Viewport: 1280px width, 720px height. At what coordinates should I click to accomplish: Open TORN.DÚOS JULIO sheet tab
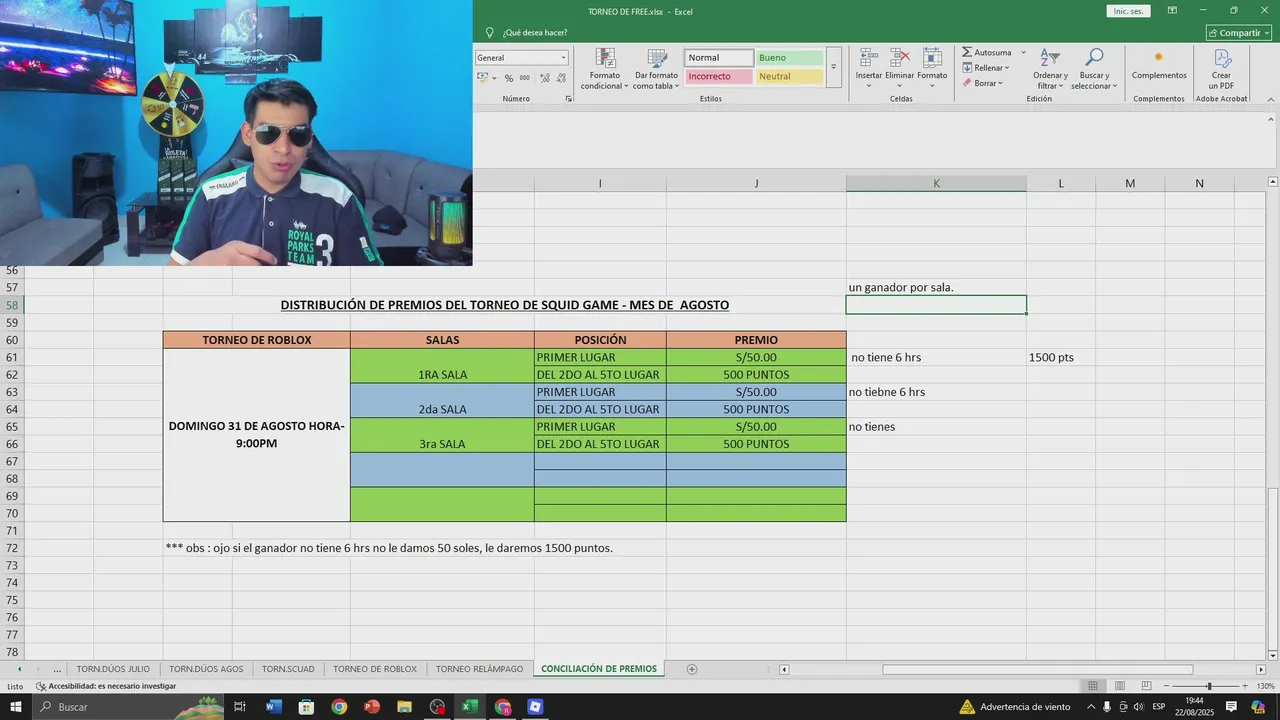pos(113,669)
